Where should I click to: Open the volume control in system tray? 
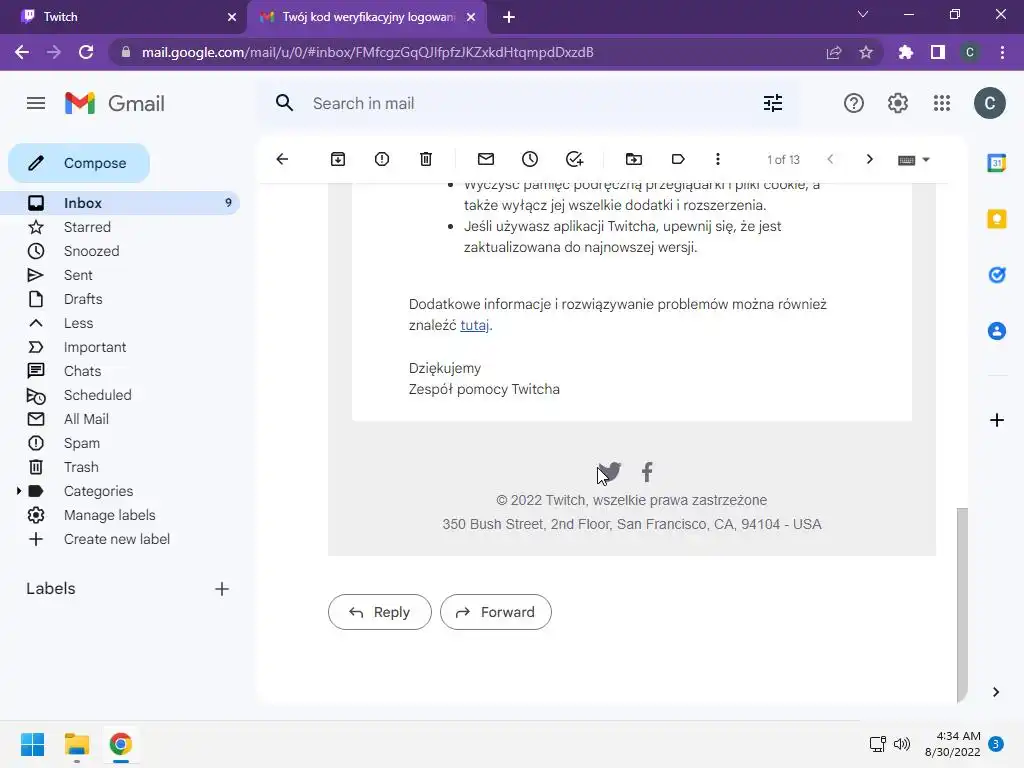902,744
